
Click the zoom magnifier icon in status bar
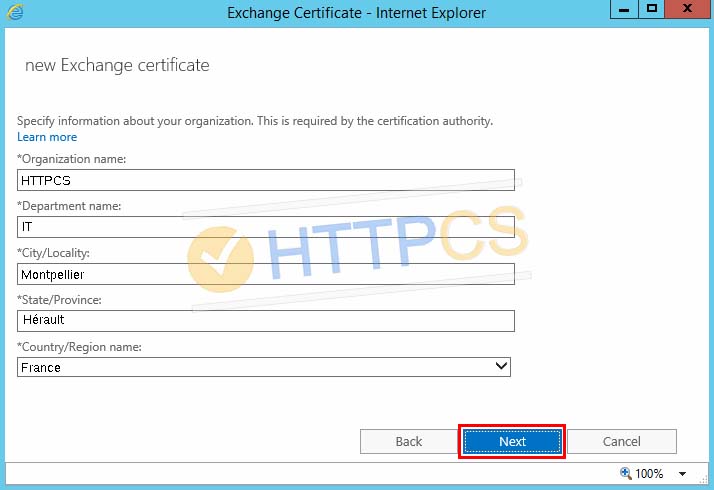625,473
